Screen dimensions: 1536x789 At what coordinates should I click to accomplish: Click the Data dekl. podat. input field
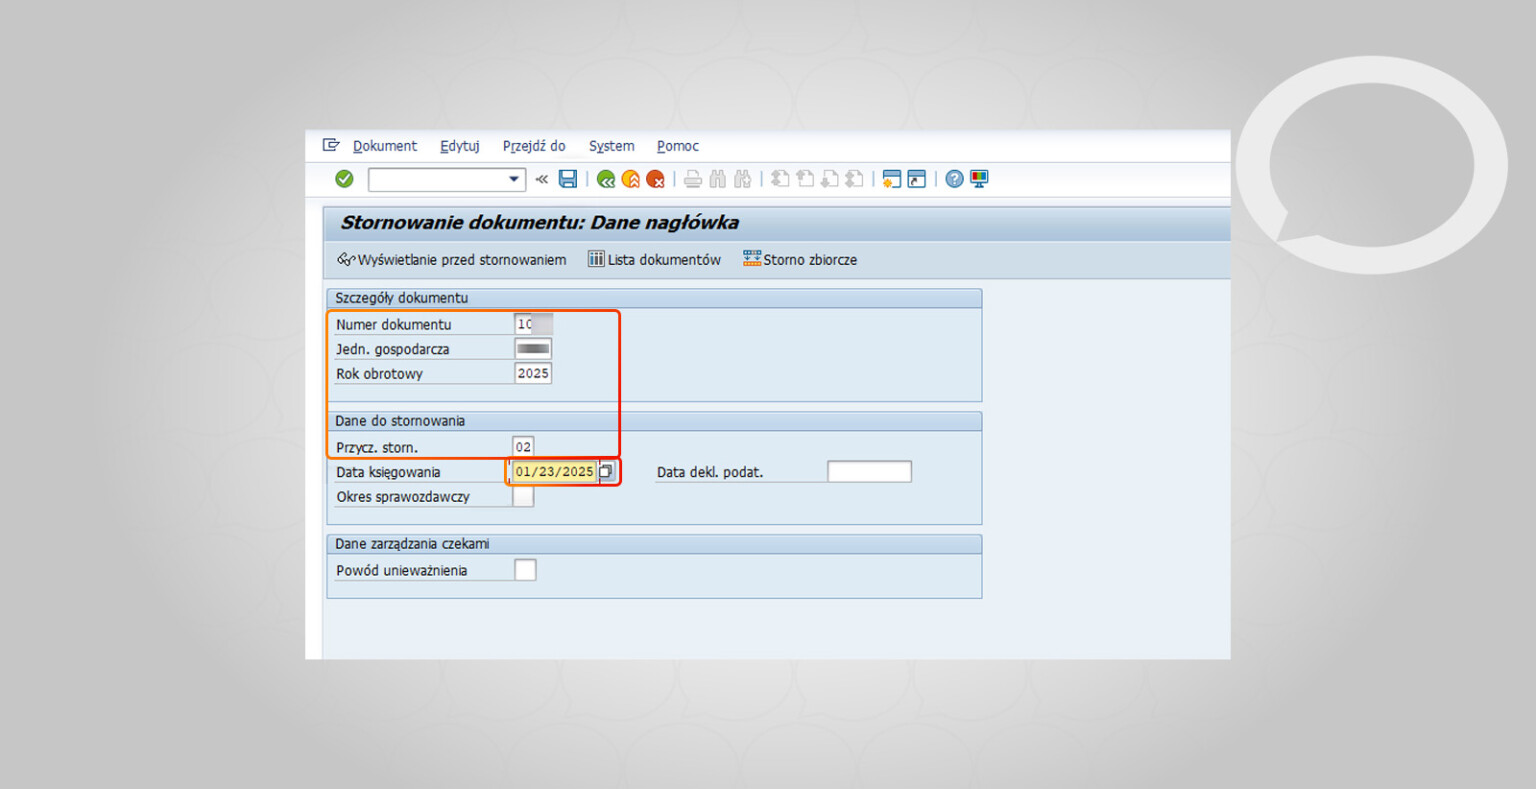[x=869, y=472]
